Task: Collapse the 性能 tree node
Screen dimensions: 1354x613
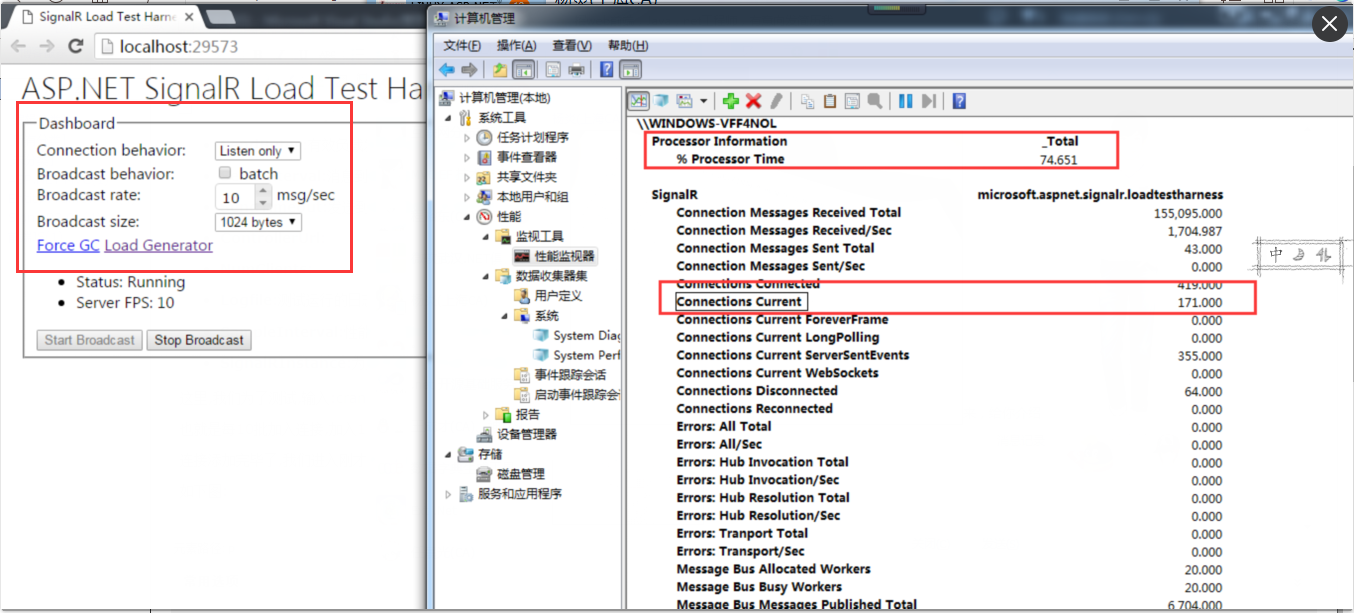Action: pyautogui.click(x=467, y=216)
